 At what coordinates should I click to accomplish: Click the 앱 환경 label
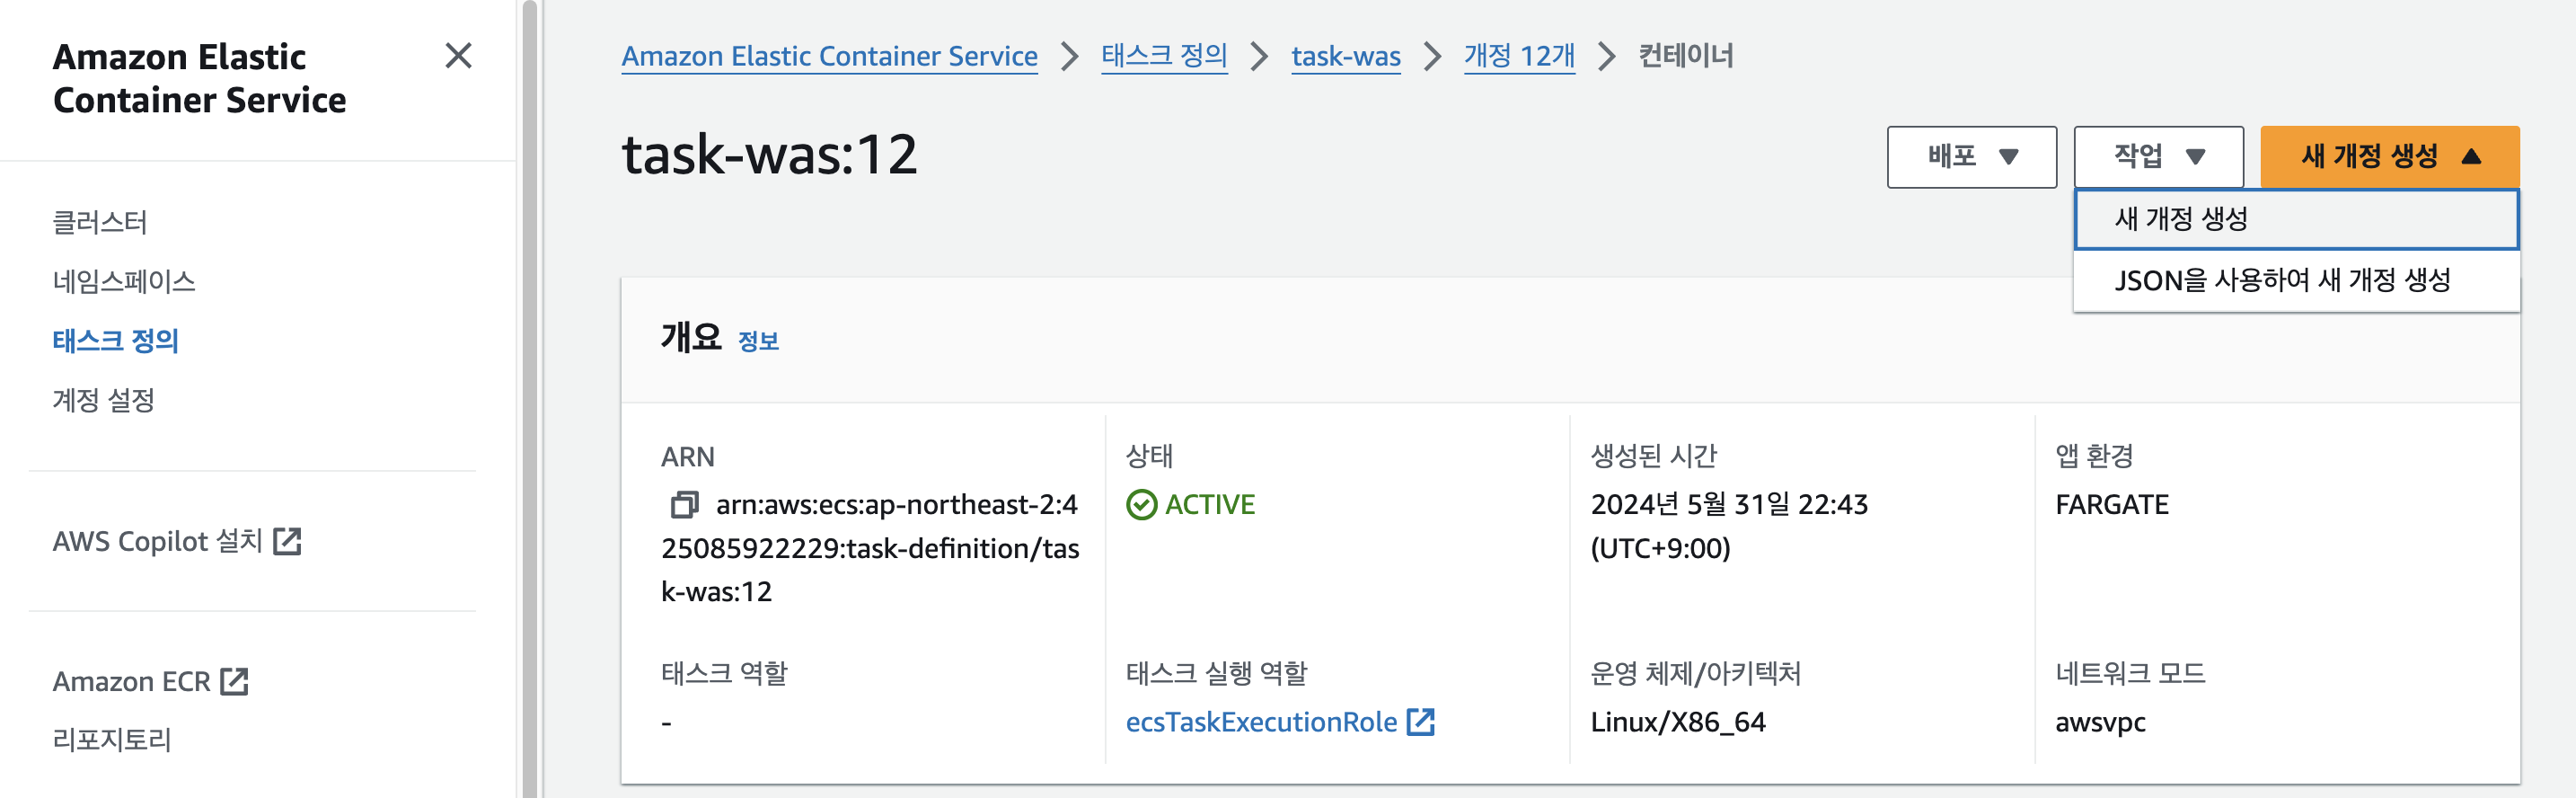pyautogui.click(x=2094, y=456)
